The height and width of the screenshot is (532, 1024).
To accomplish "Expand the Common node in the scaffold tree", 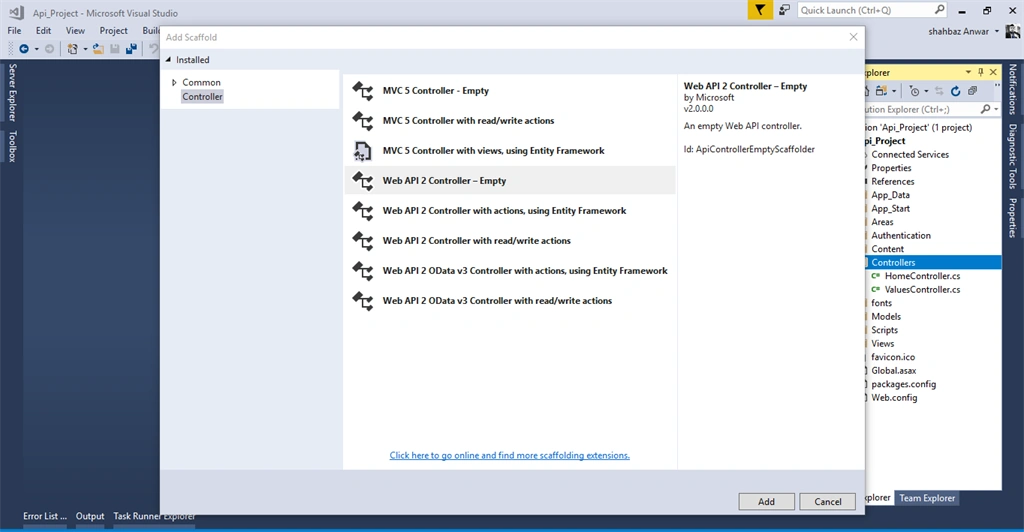I will click(x=174, y=82).
